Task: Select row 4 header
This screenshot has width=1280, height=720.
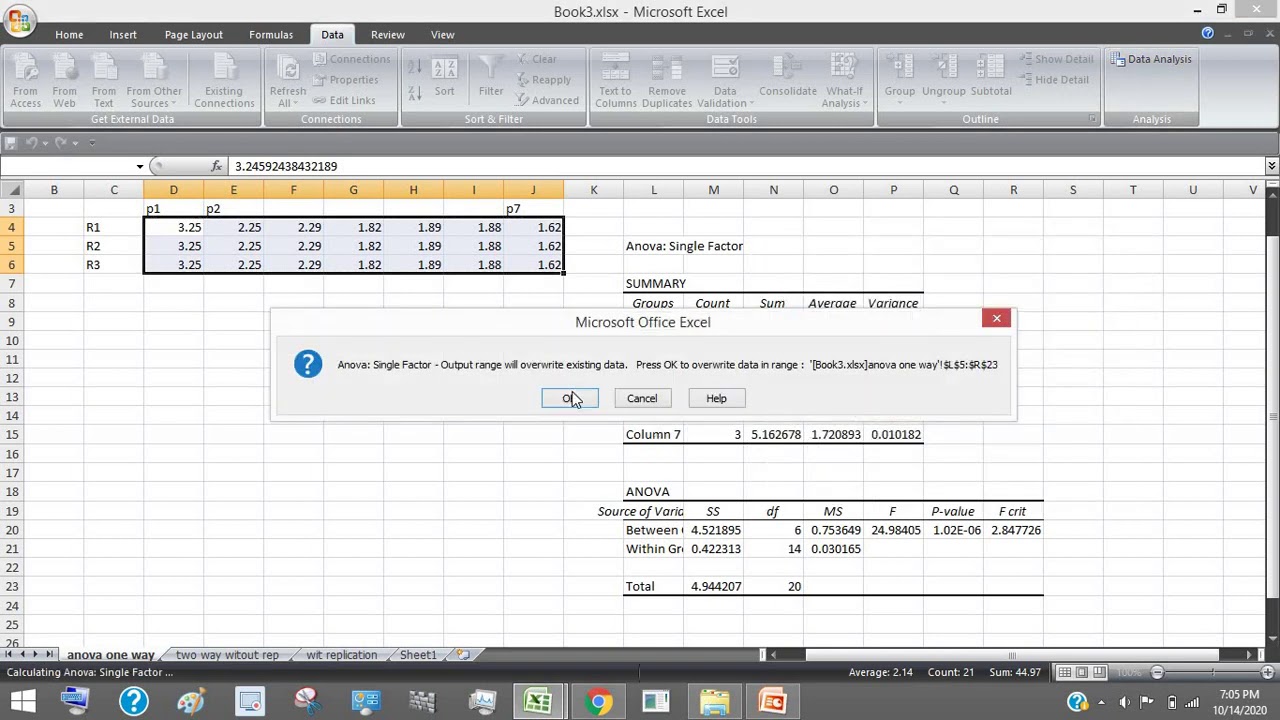Action: pos(11,227)
